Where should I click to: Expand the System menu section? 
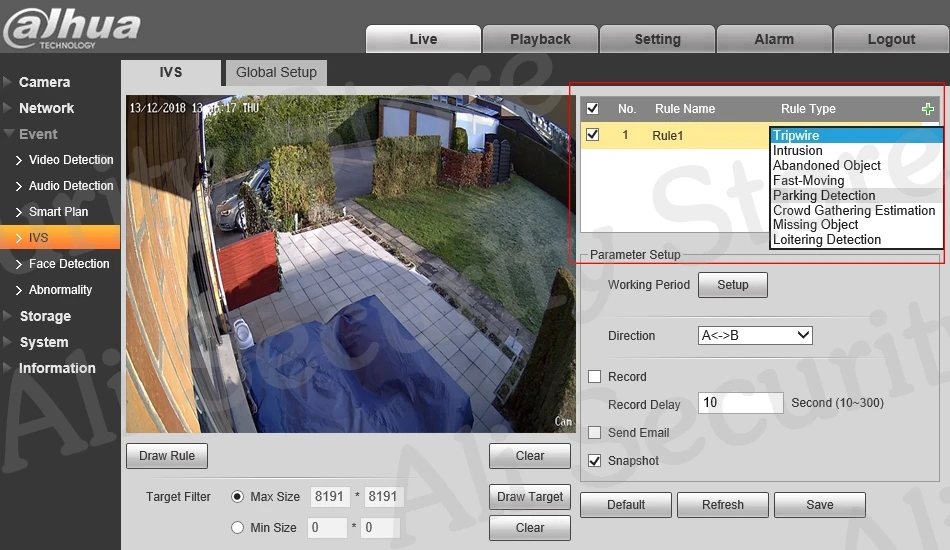click(44, 342)
